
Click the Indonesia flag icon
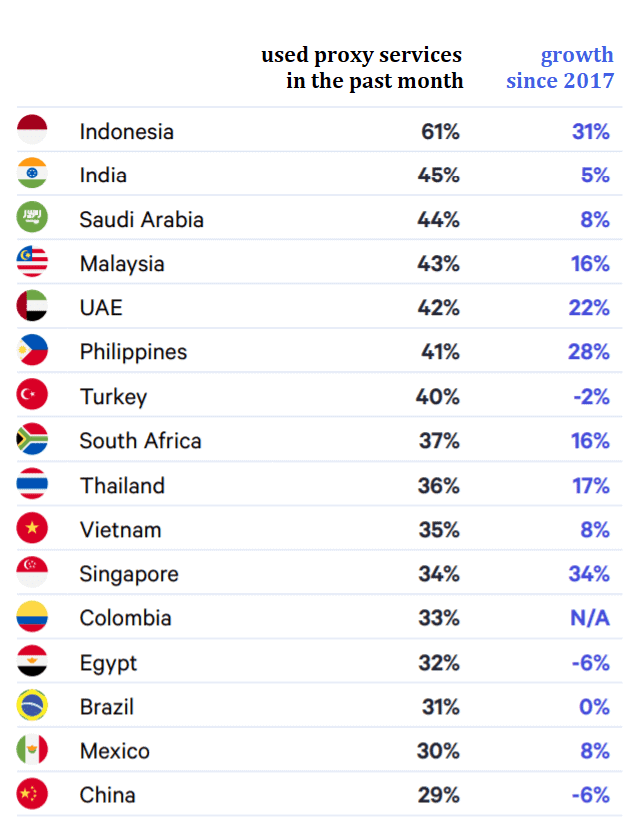tap(32, 129)
